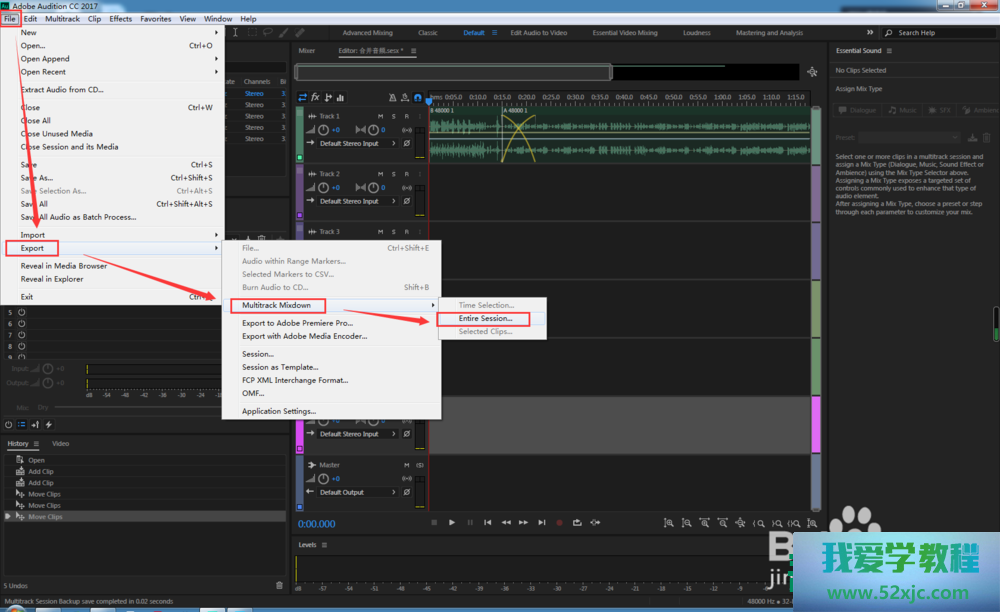Click Export to Adobe Premiere Pro...
This screenshot has height=612, width=1000.
tap(297, 323)
